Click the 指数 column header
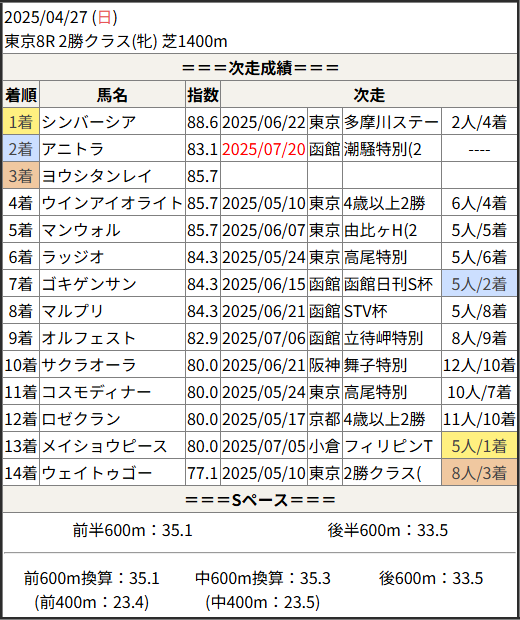Image resolution: width=520 pixels, height=620 pixels. (203, 95)
